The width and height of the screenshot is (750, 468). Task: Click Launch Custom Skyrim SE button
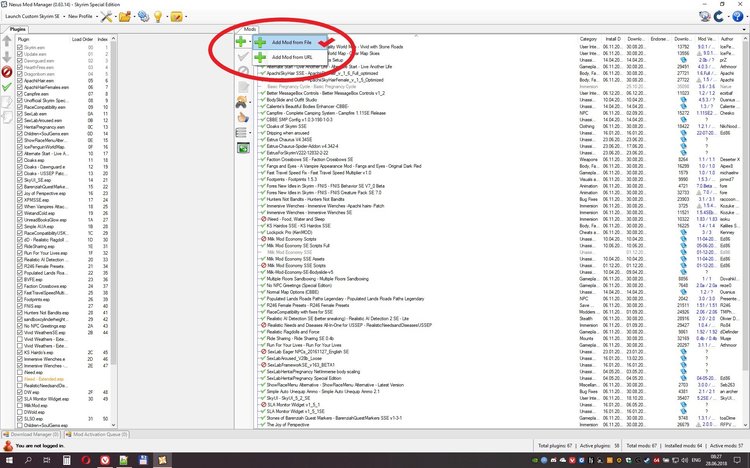(32, 16)
